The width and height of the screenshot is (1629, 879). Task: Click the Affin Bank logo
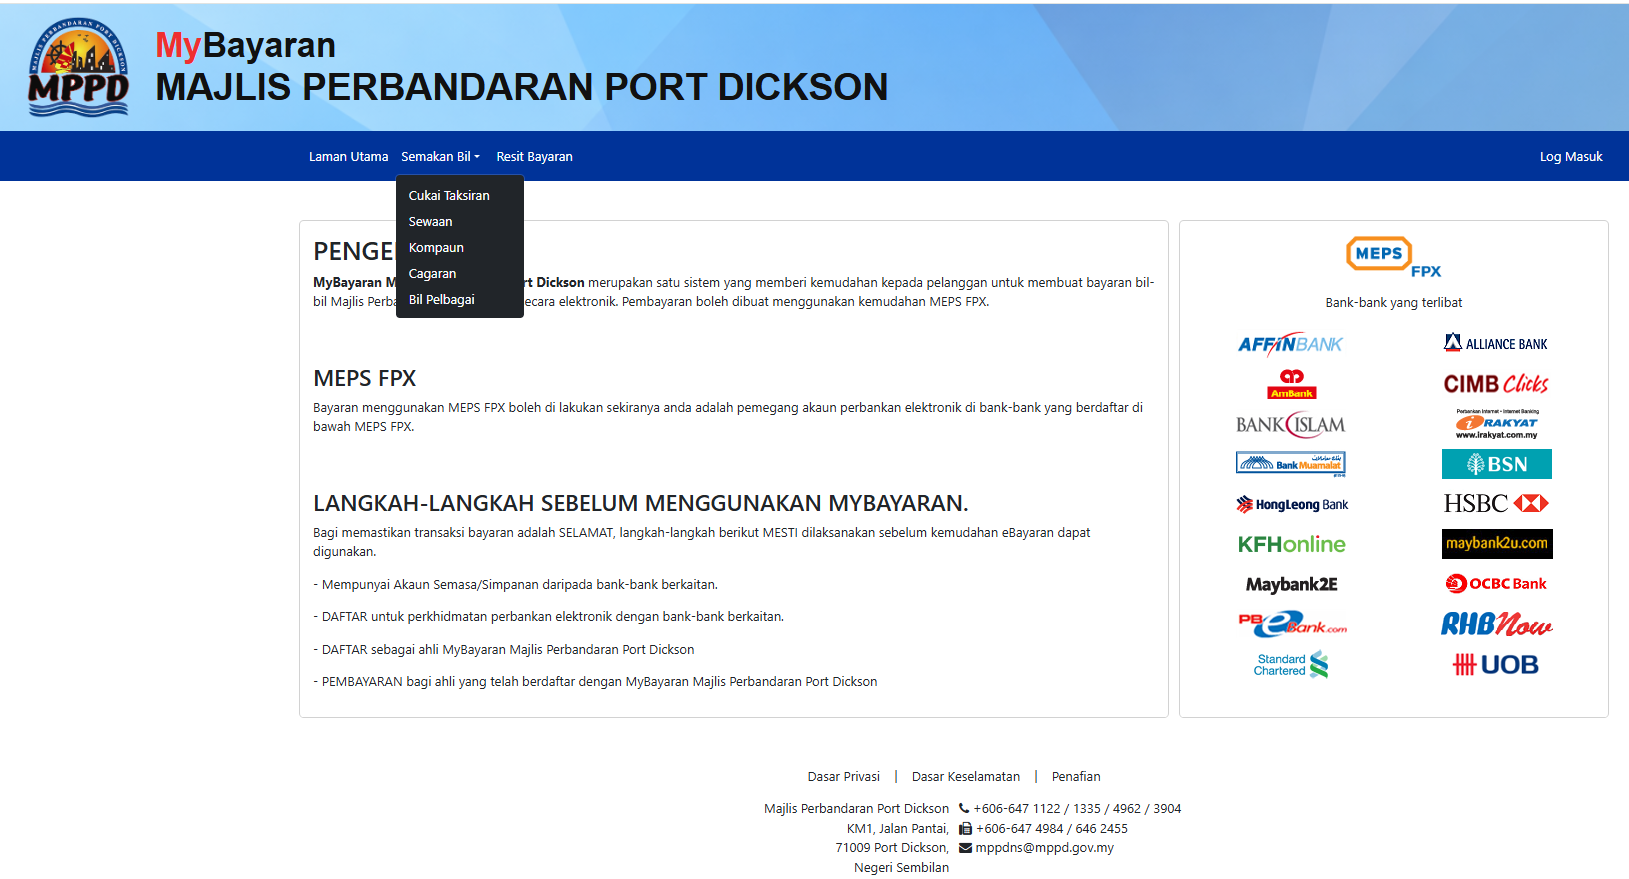[1290, 344]
